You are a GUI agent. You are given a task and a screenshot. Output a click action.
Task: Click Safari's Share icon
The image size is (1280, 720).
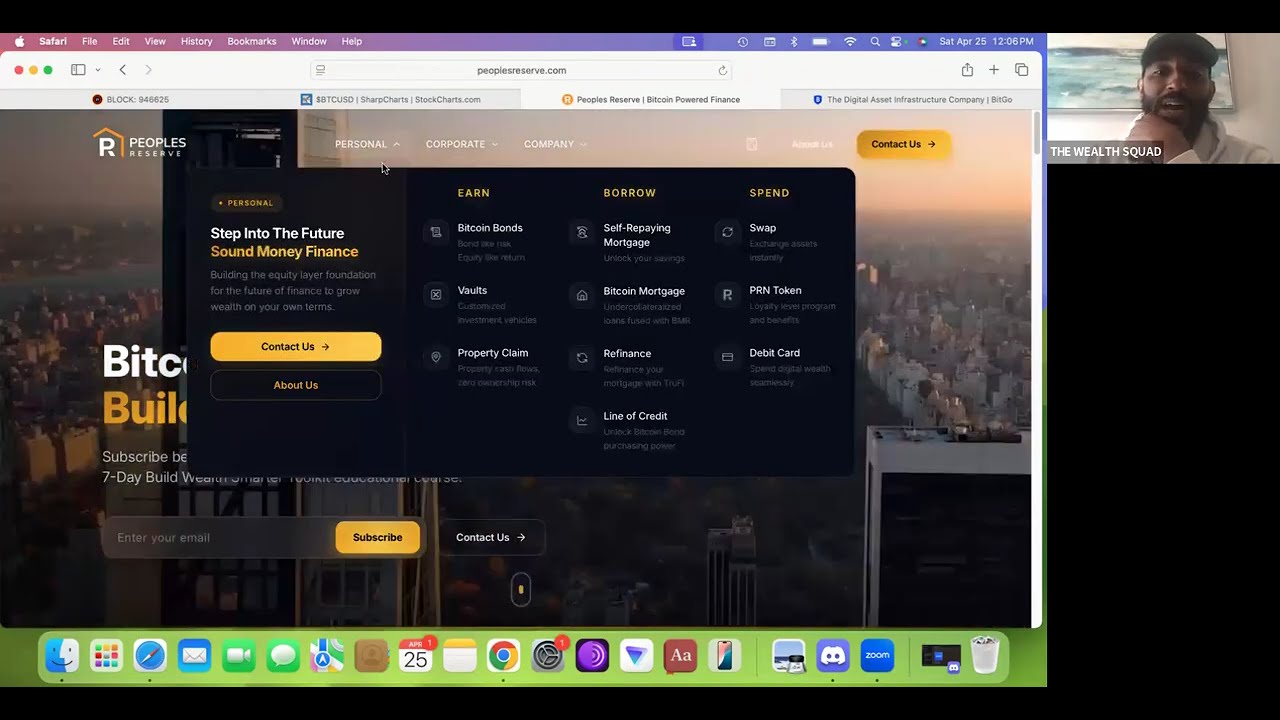pos(967,70)
